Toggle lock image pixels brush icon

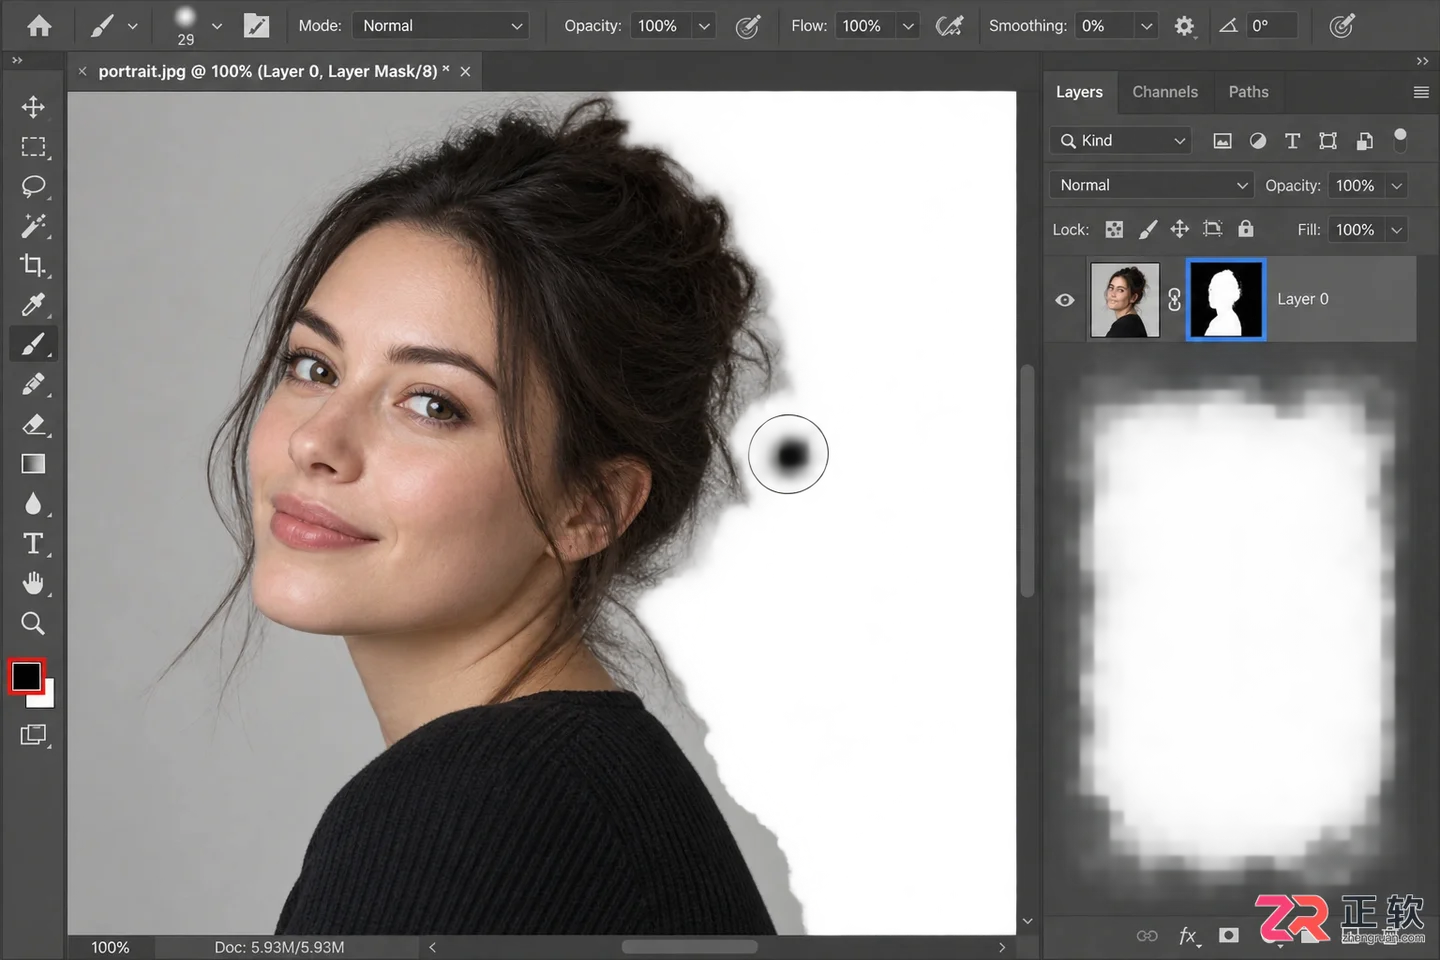1148,229
